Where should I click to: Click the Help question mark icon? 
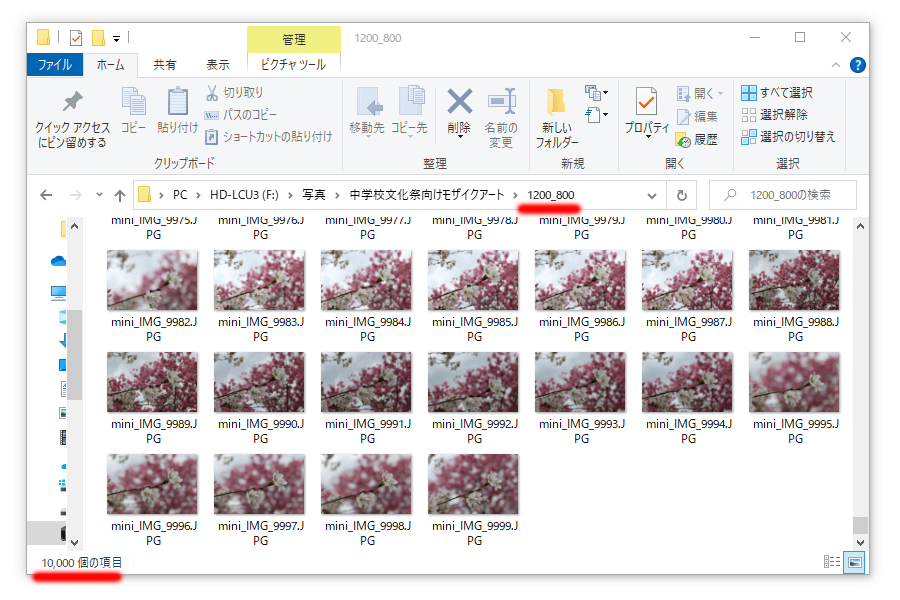(x=858, y=65)
